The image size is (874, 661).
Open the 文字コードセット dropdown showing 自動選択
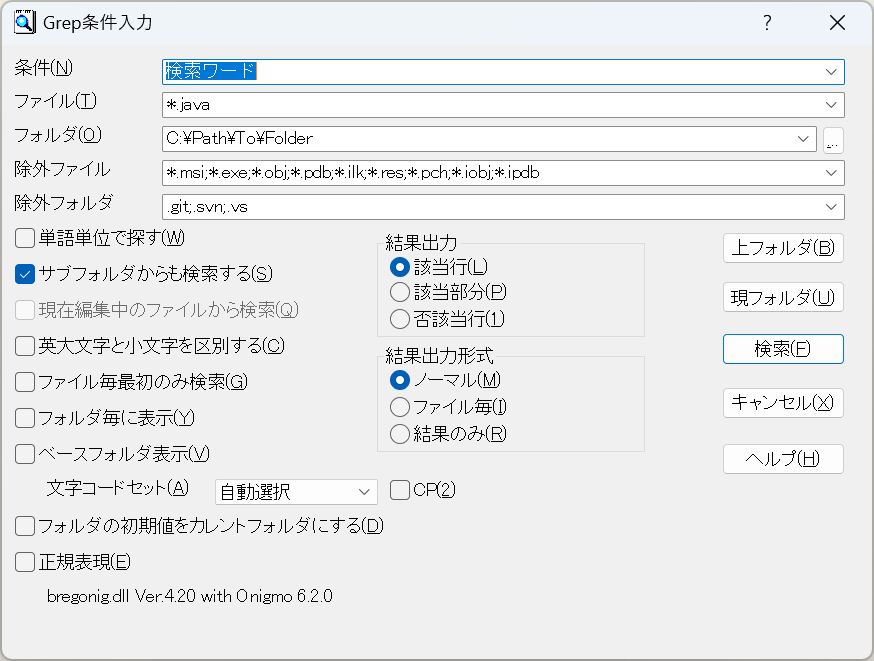[x=295, y=491]
